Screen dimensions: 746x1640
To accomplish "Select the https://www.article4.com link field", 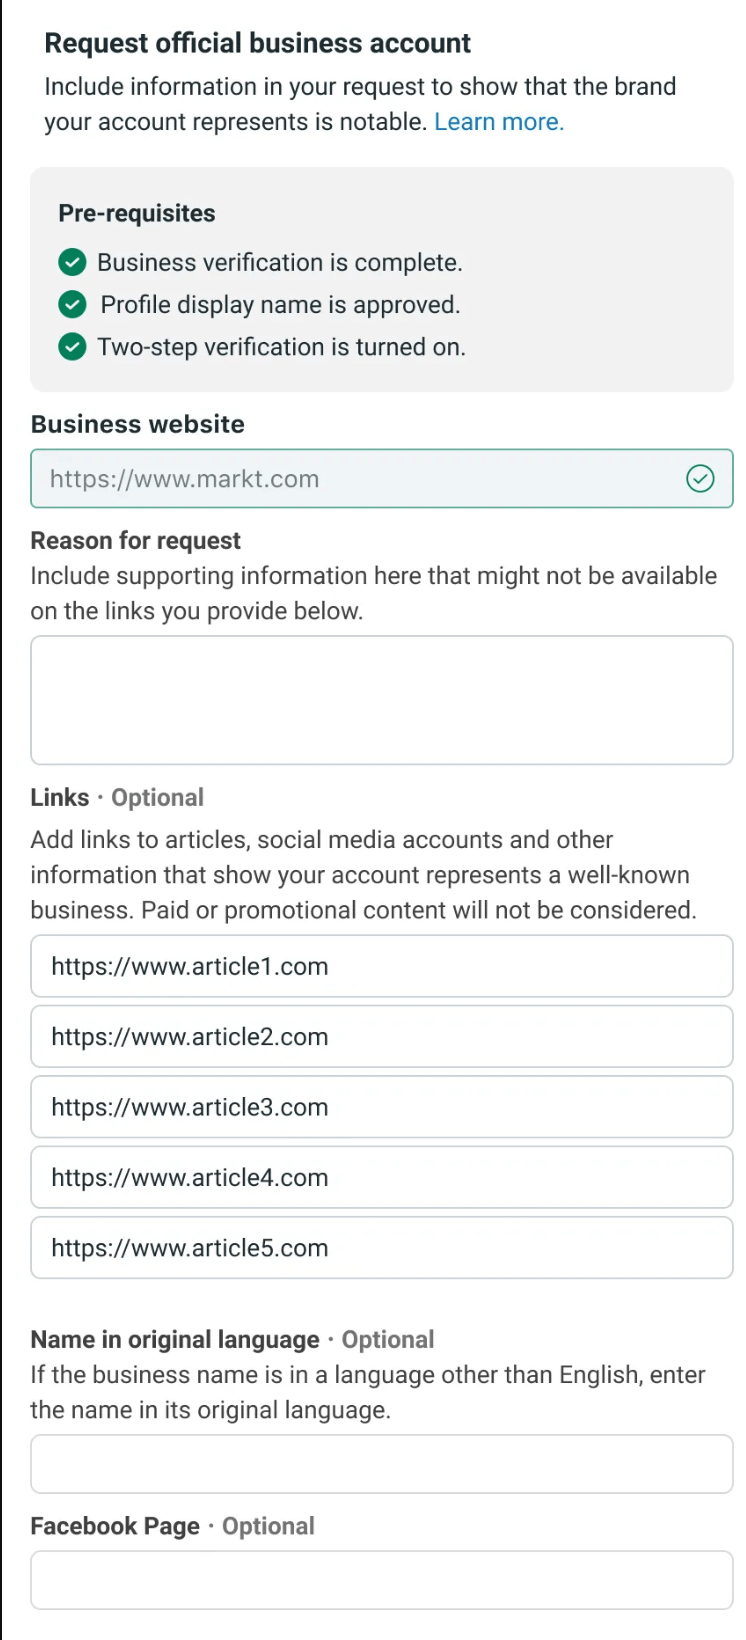I will [380, 1177].
